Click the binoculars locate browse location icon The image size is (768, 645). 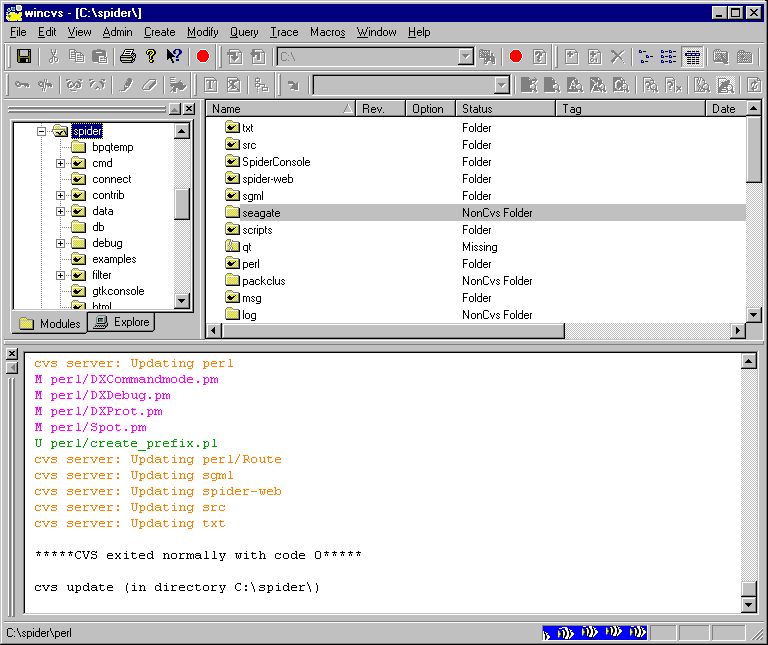click(488, 57)
